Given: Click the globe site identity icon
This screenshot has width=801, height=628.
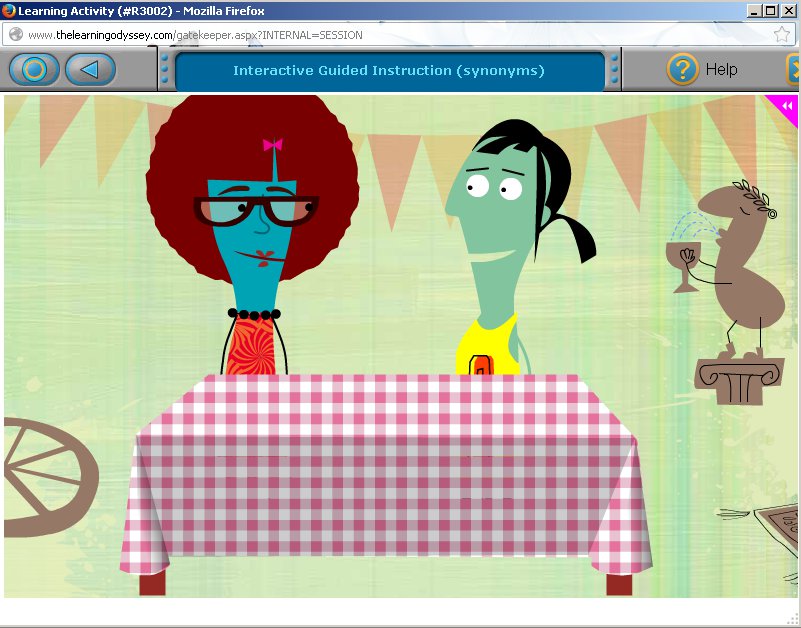Looking at the screenshot, I should click(16, 34).
